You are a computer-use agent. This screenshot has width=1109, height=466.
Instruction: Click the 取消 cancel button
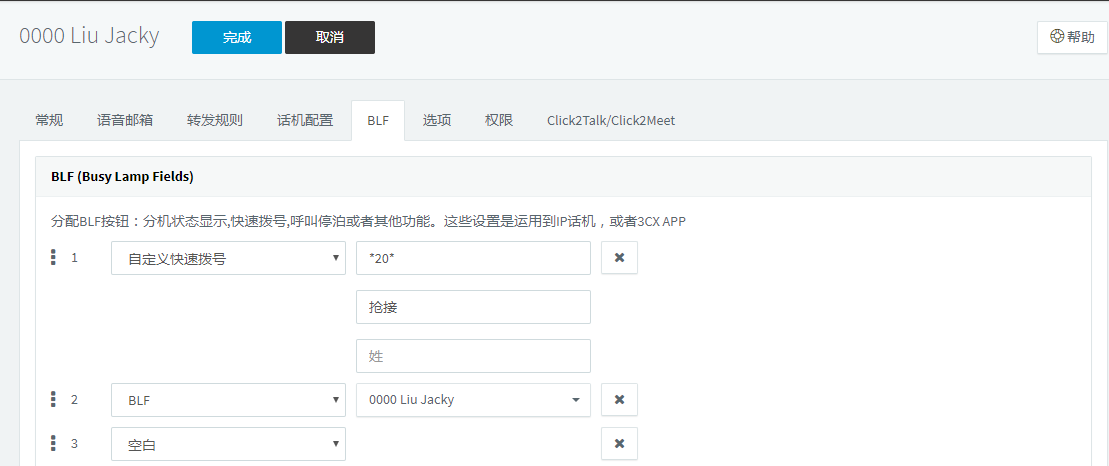click(330, 37)
